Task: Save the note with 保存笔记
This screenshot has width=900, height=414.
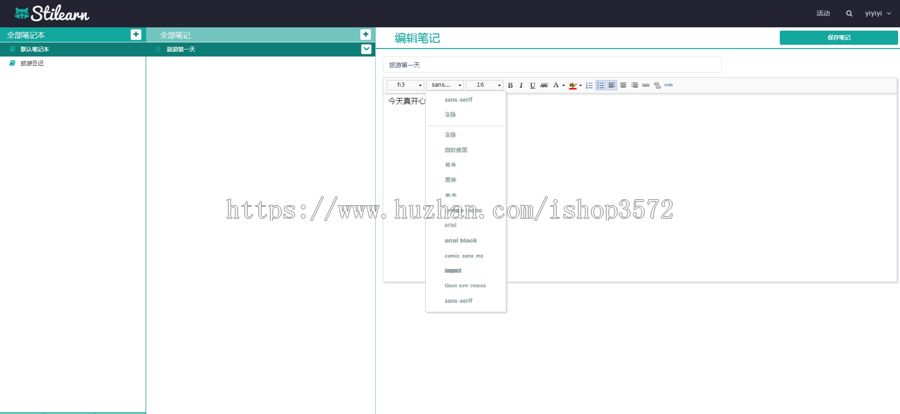Action: pyautogui.click(x=838, y=38)
